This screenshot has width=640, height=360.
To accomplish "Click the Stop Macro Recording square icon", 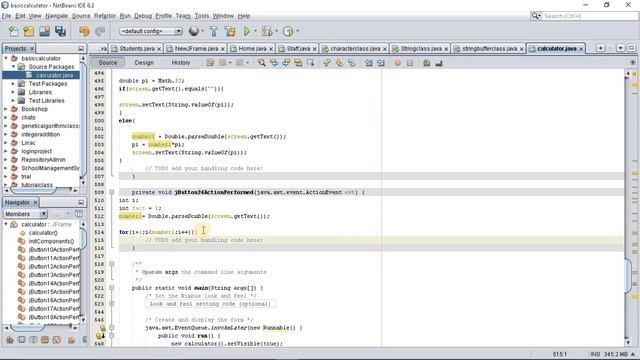I will pyautogui.click(x=410, y=63).
